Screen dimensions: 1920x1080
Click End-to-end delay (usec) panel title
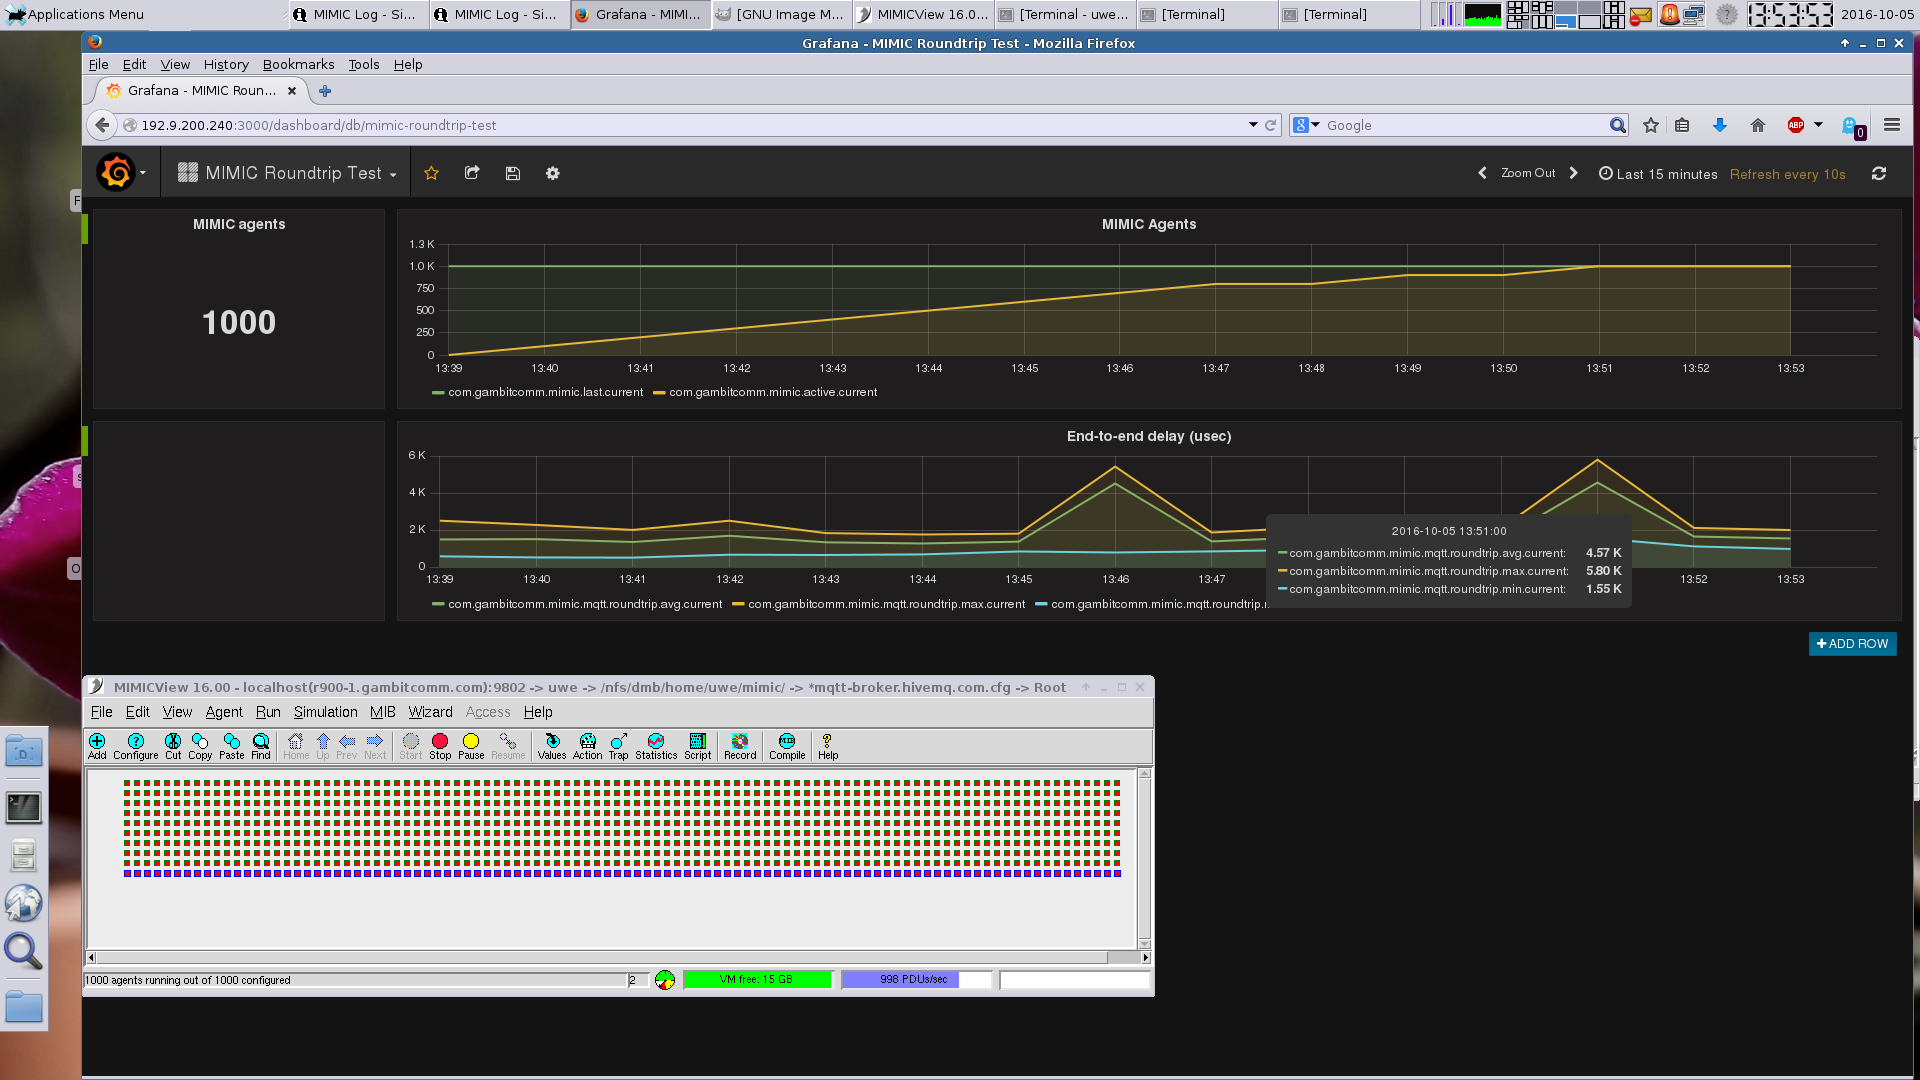pyautogui.click(x=1149, y=436)
